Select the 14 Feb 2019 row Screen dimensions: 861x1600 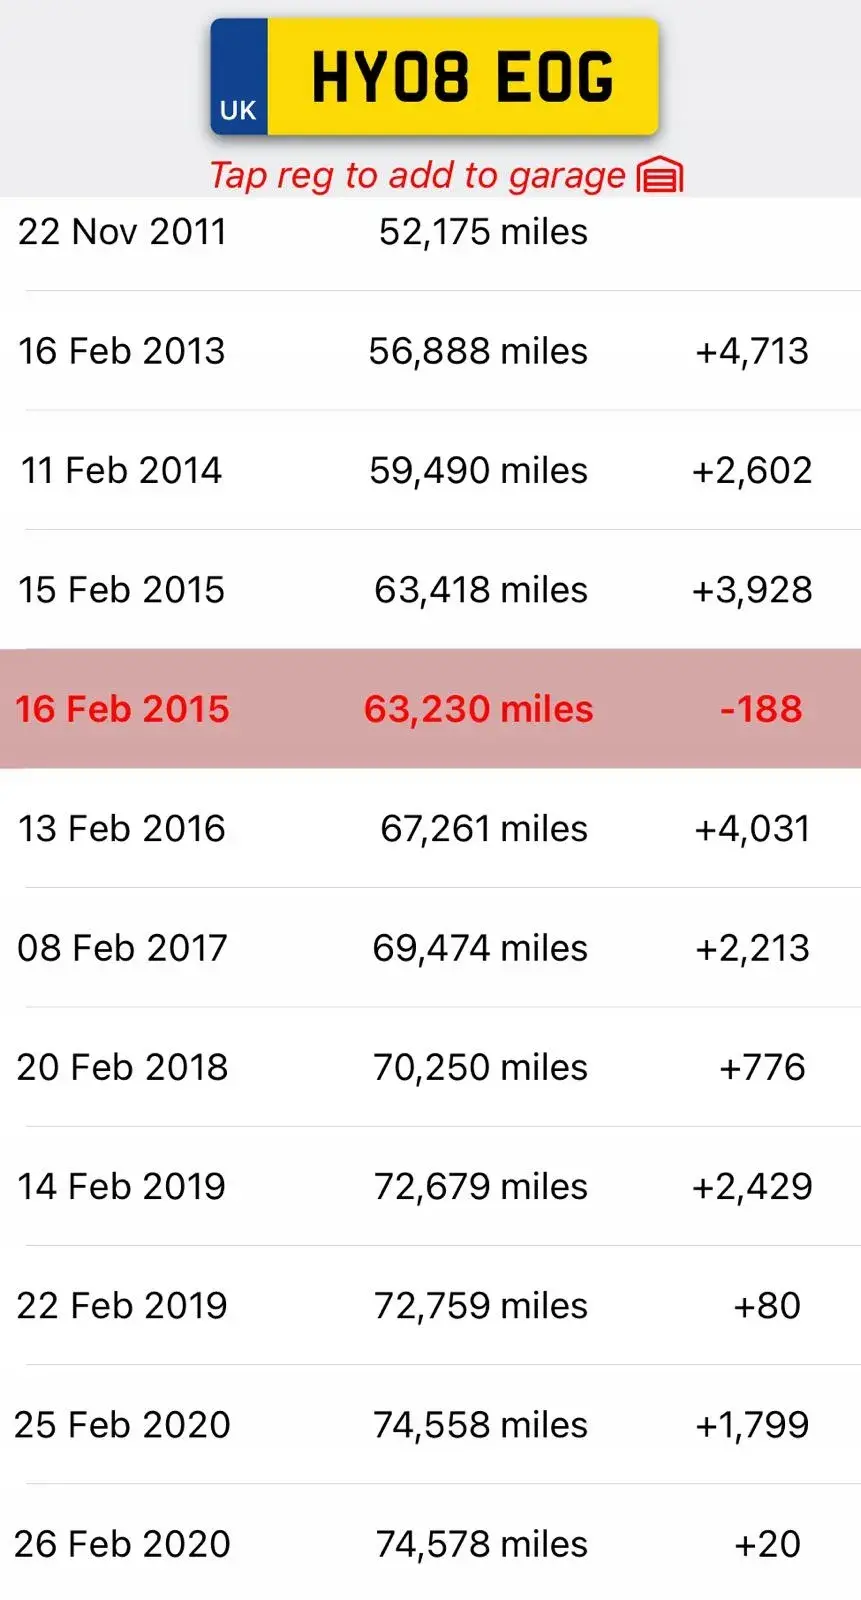coord(430,1186)
